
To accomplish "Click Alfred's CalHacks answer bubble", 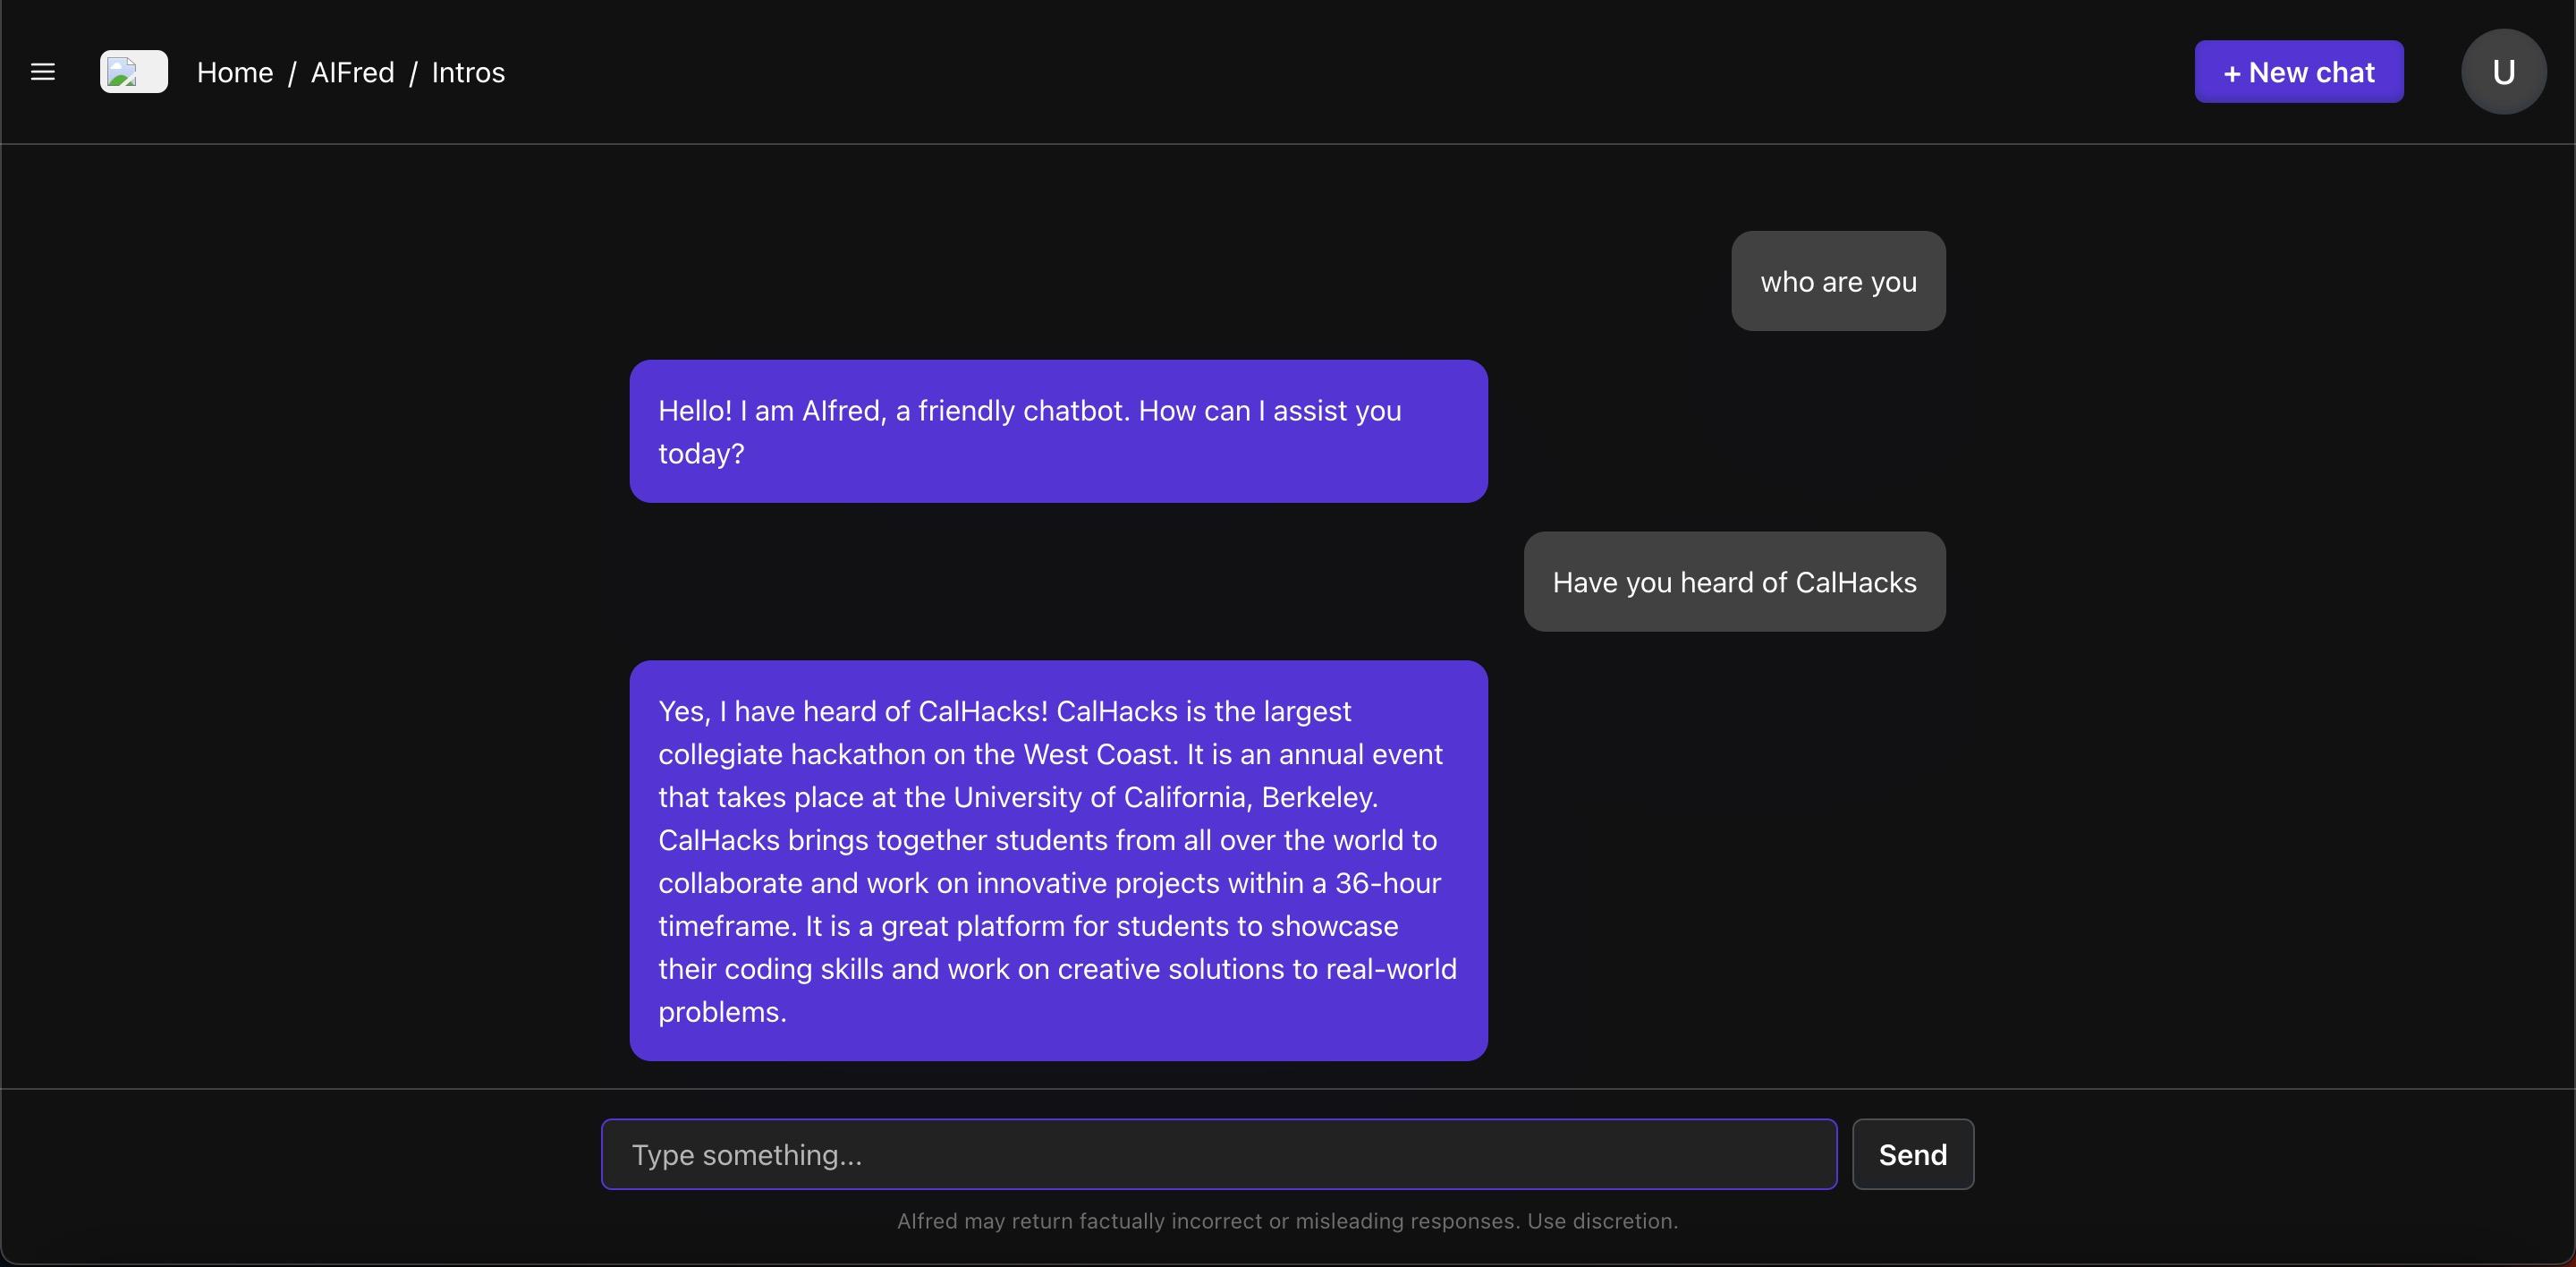I will (x=1058, y=860).
